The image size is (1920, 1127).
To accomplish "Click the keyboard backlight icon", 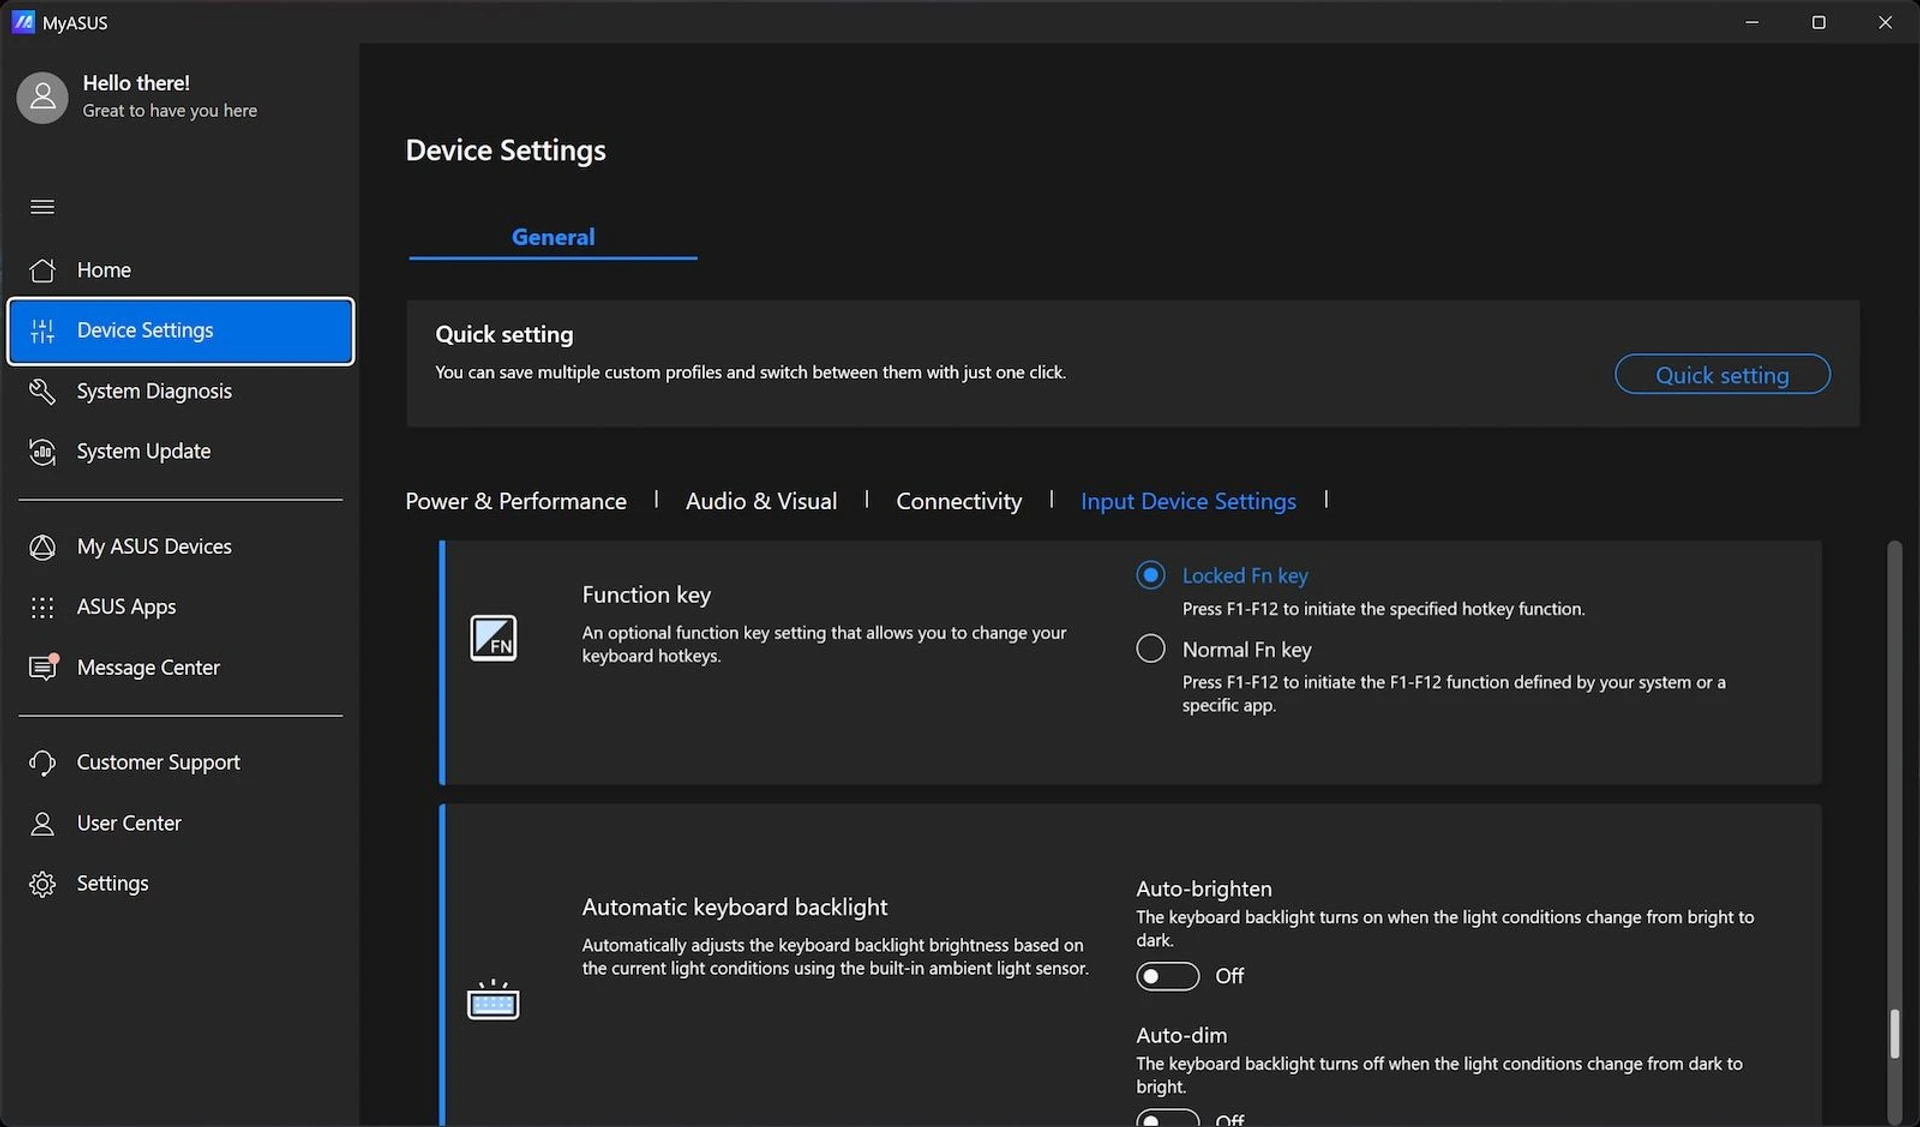I will pos(493,999).
